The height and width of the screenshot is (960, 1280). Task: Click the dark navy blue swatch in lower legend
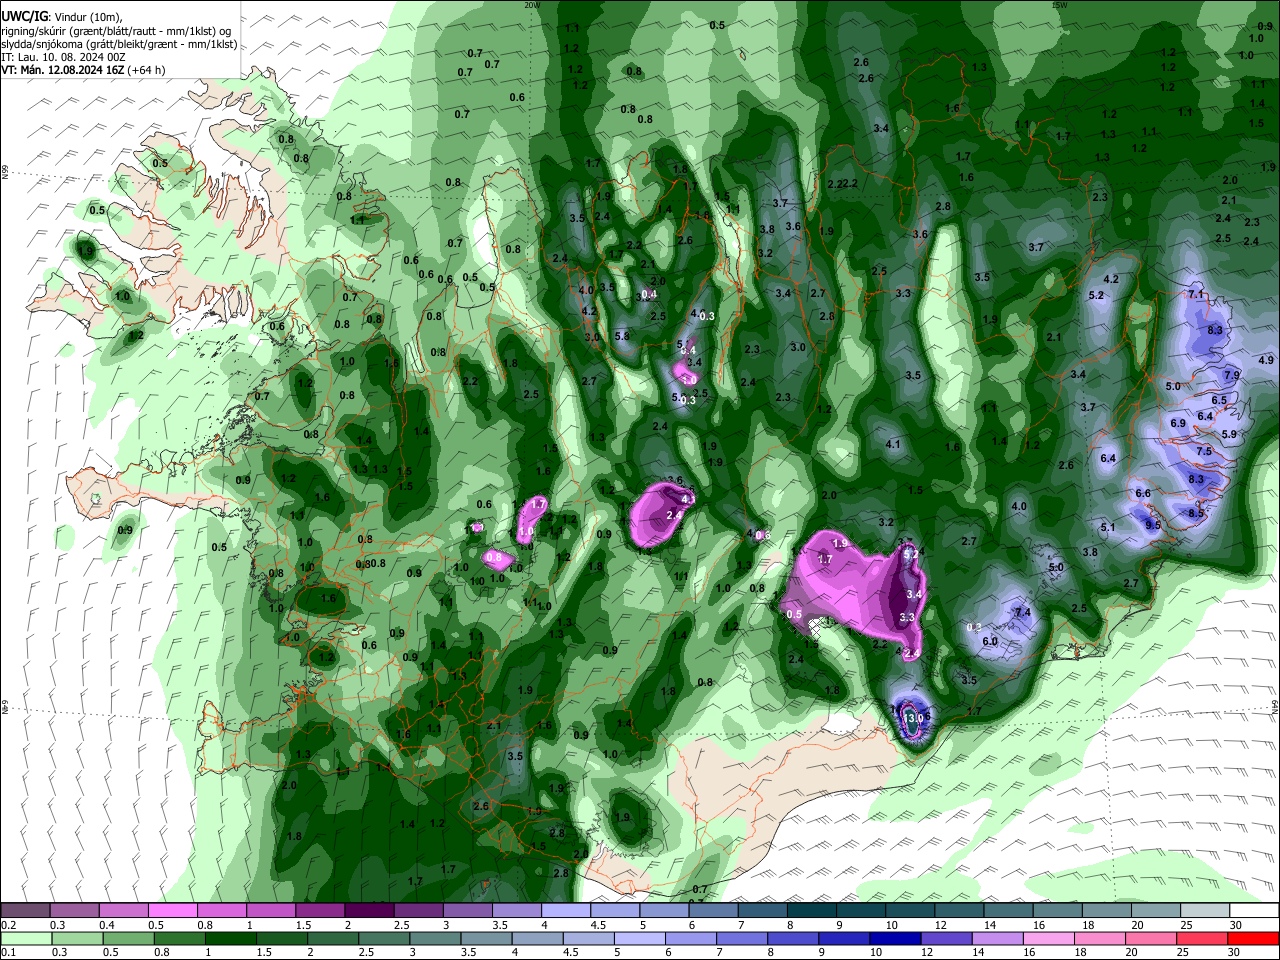coord(894,939)
